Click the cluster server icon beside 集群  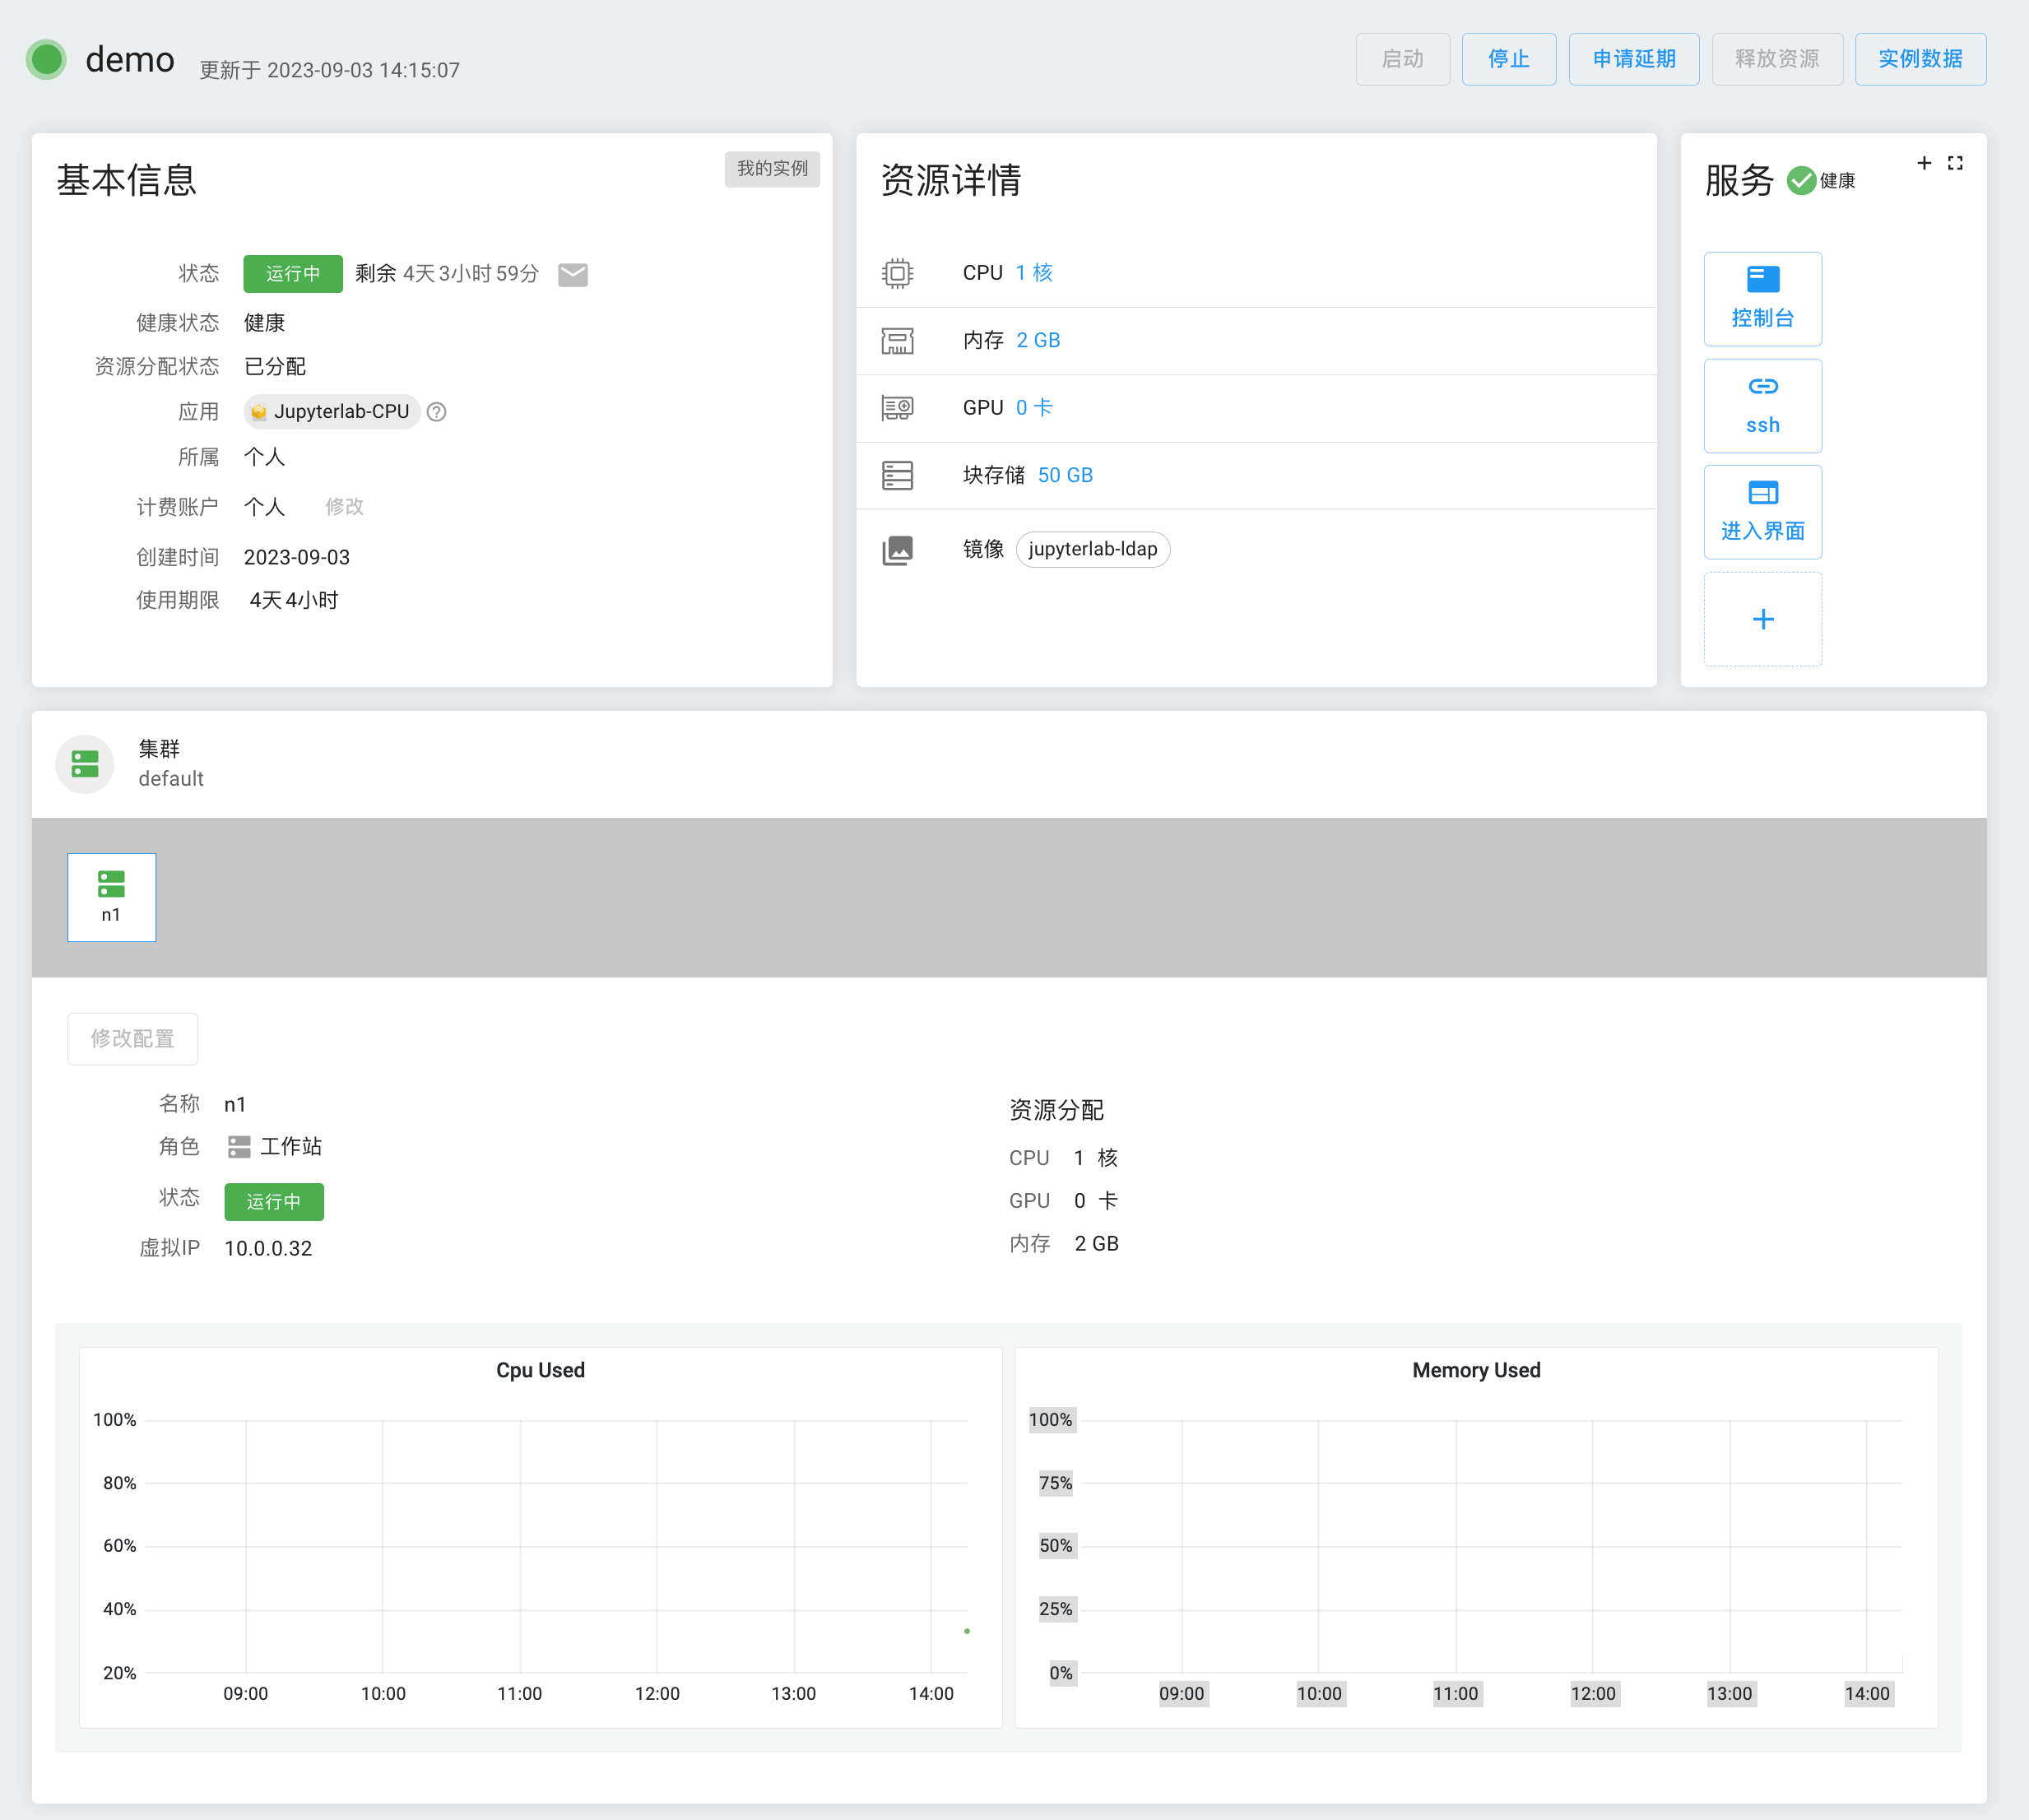pos(85,765)
